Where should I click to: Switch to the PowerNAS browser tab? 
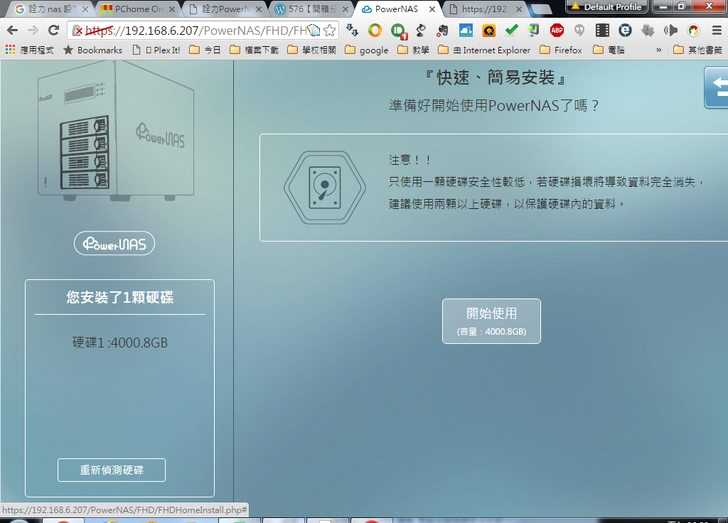click(x=395, y=9)
